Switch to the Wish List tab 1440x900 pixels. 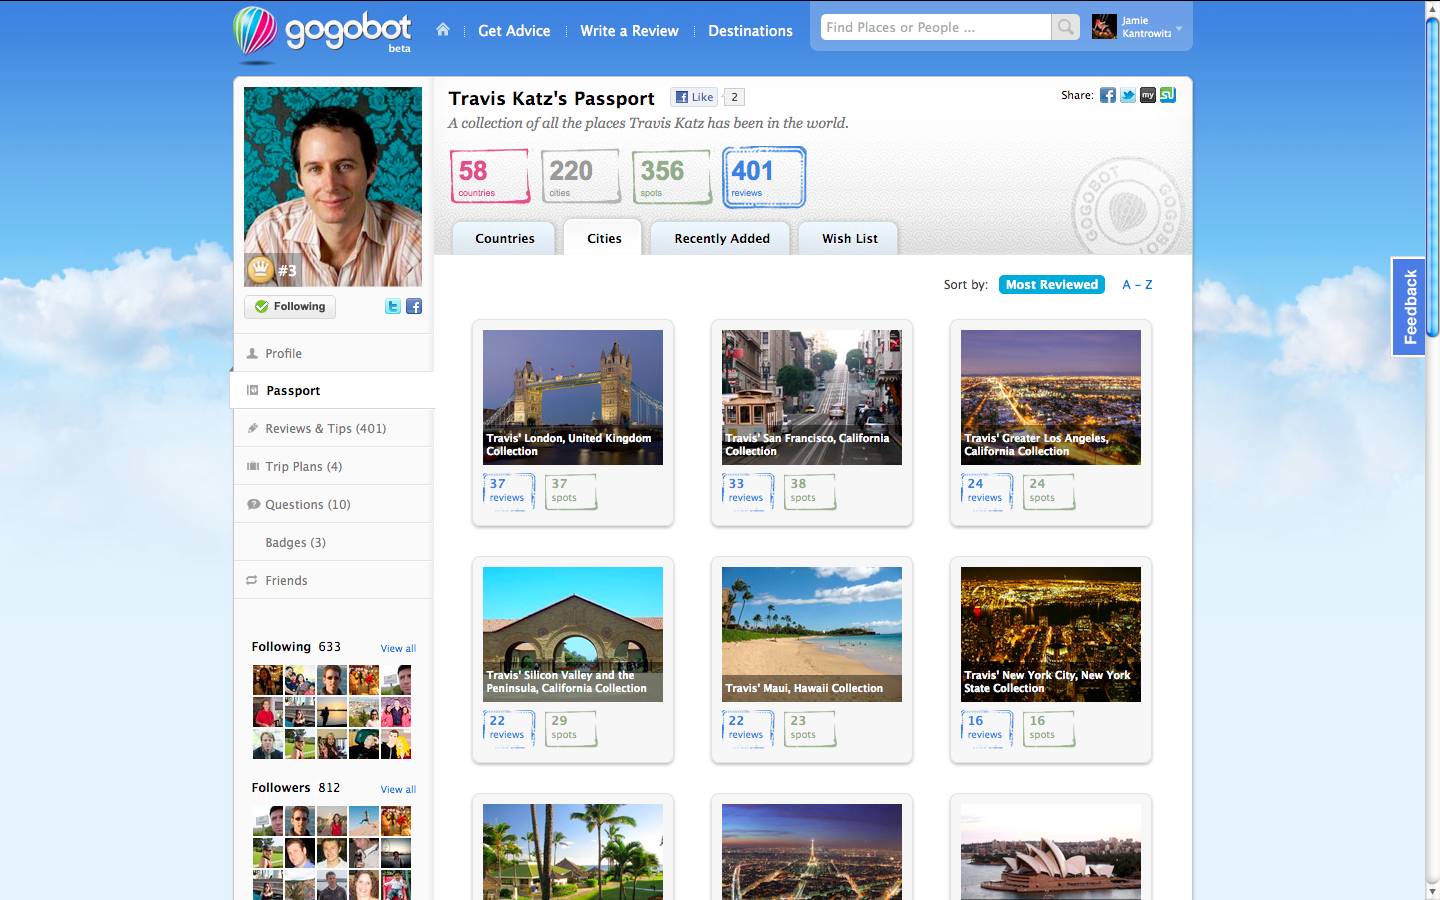tap(849, 238)
